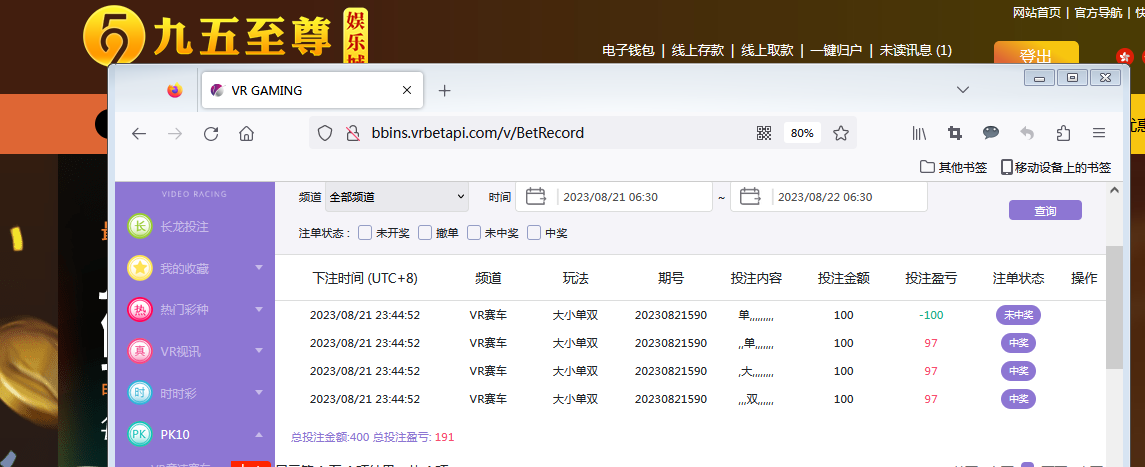
Task: Open a new browser tab with the plus button
Action: point(444,90)
